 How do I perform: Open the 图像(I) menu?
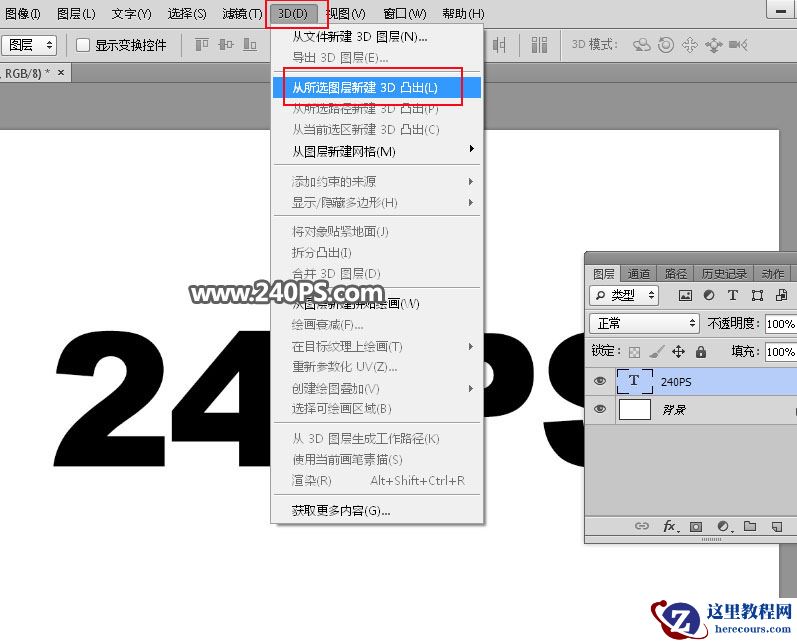pyautogui.click(x=23, y=14)
